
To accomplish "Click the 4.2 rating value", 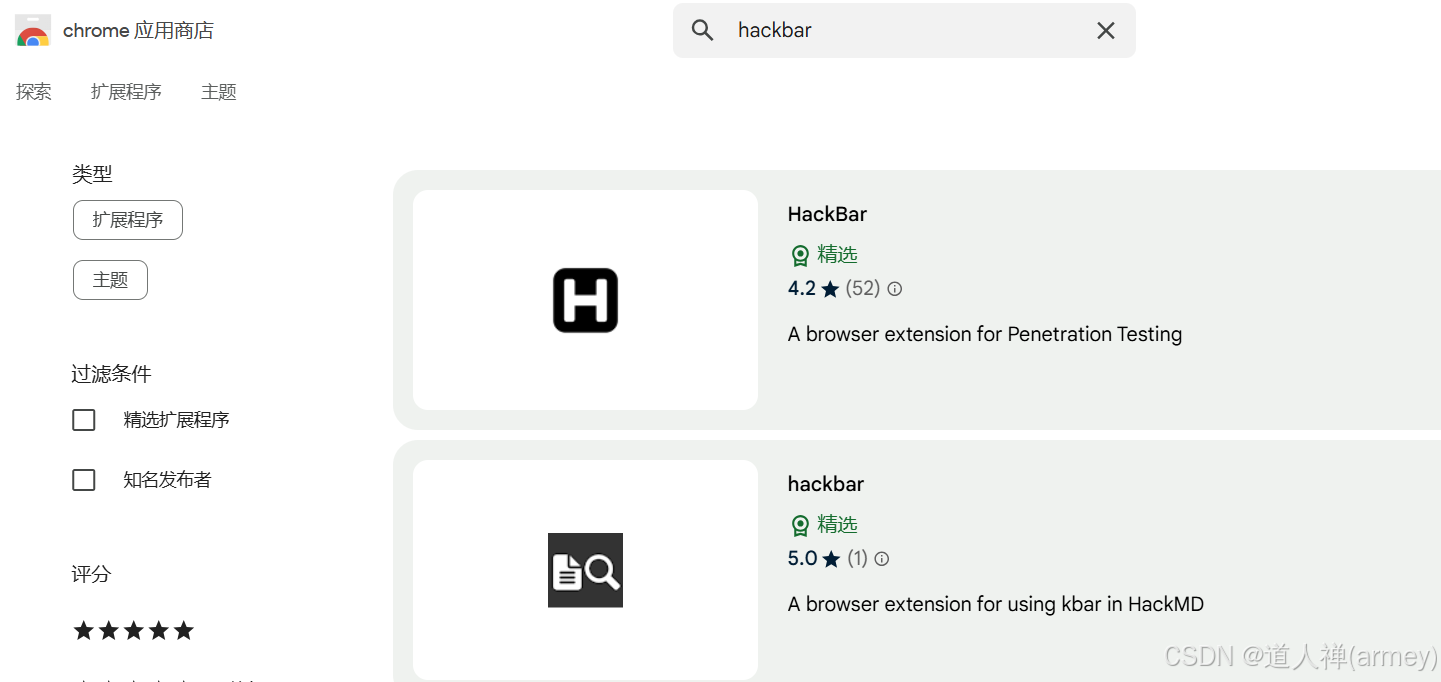I will tap(802, 289).
